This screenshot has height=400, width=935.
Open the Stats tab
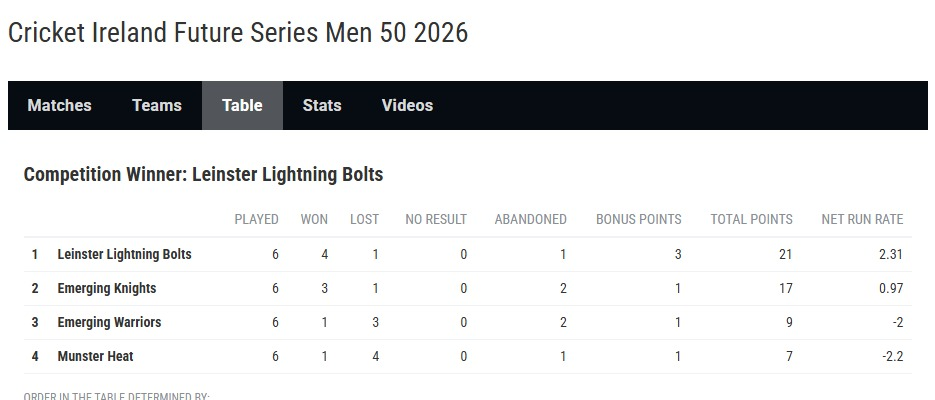[322, 106]
